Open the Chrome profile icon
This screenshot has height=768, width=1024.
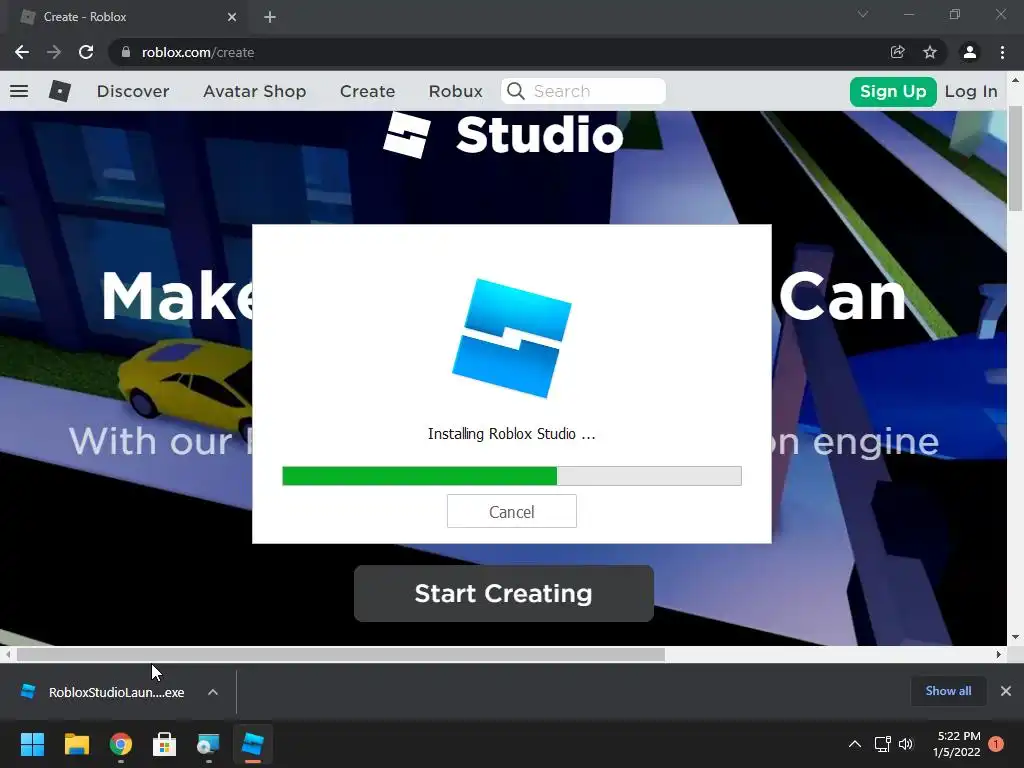[x=970, y=52]
